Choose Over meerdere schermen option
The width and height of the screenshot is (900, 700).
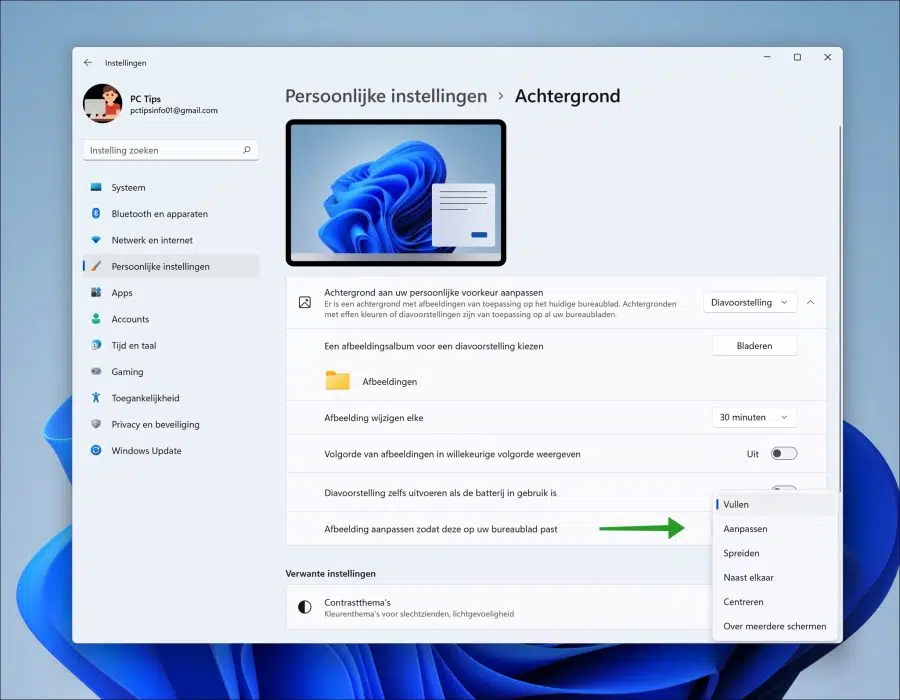774,627
